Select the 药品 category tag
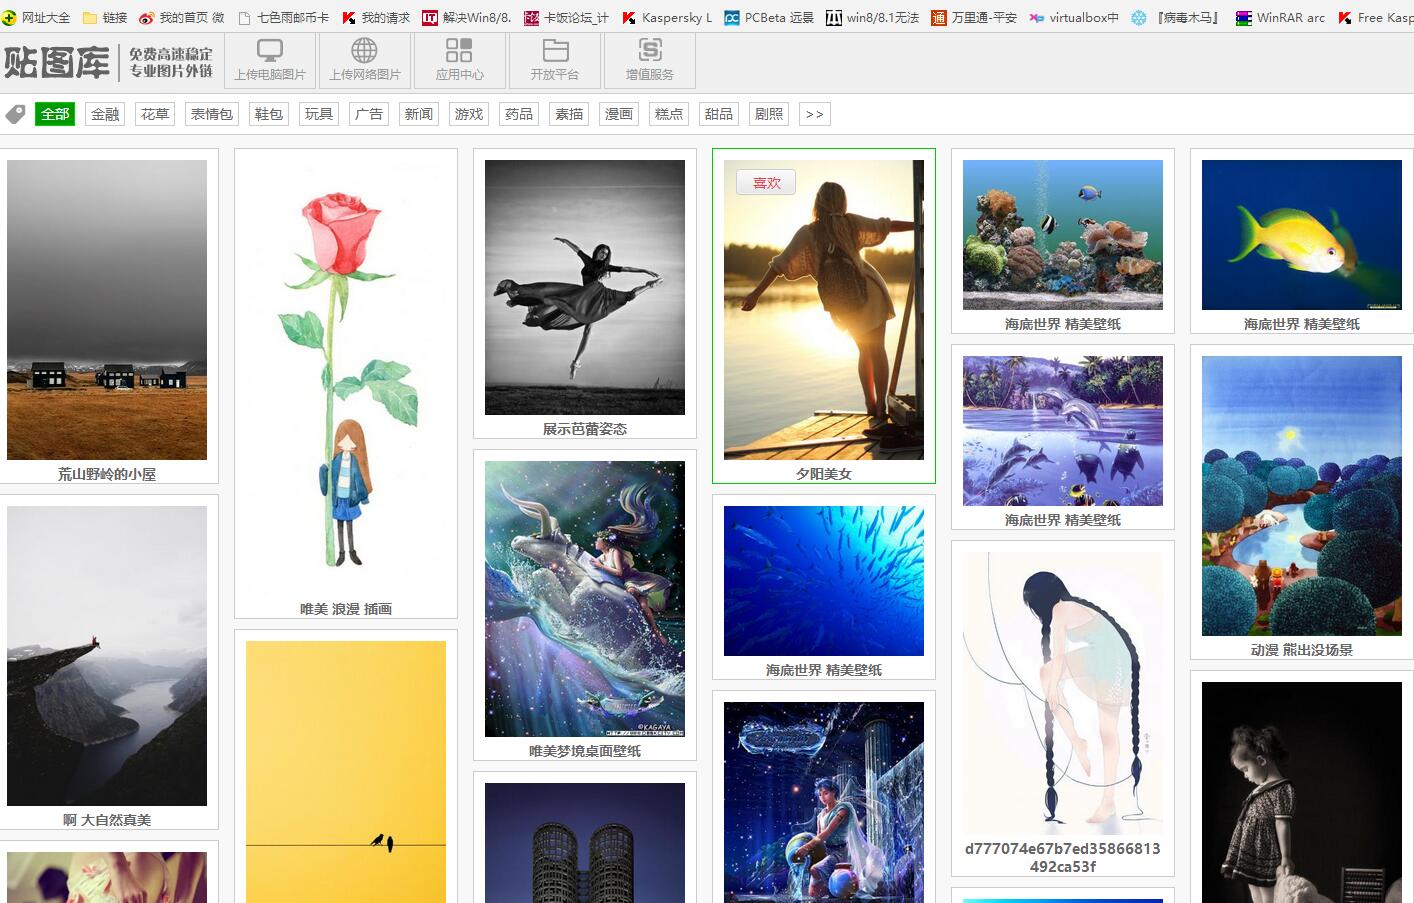The image size is (1414, 903). (519, 114)
